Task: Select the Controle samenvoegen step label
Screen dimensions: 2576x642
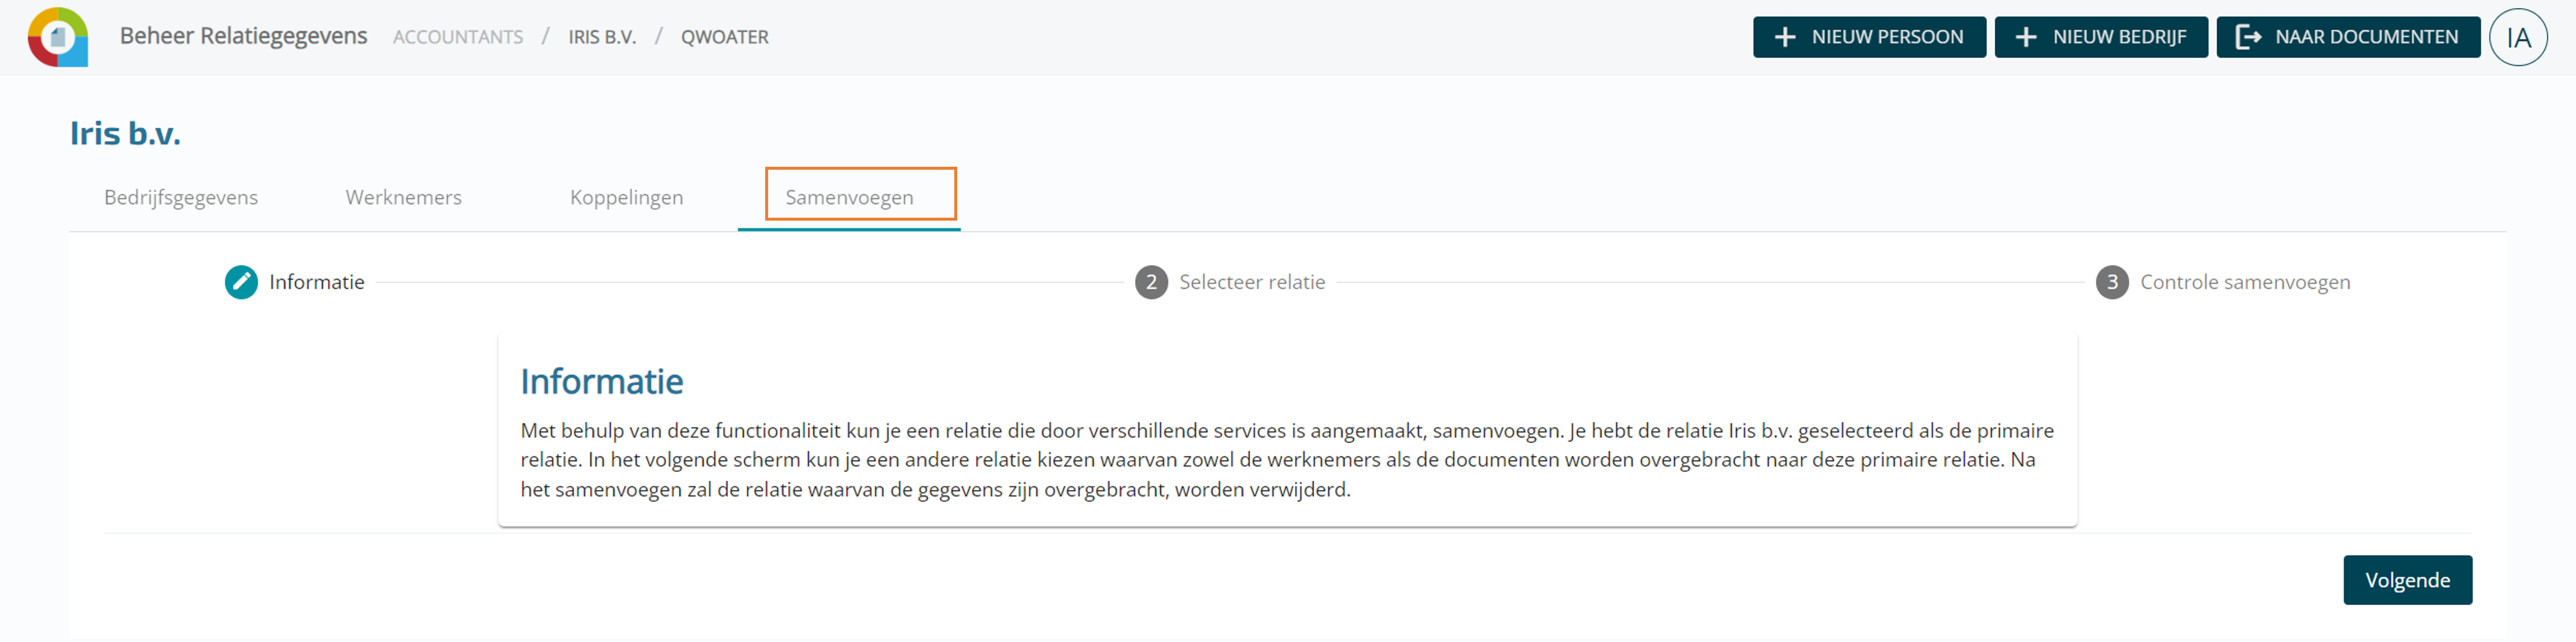Action: pos(2245,282)
